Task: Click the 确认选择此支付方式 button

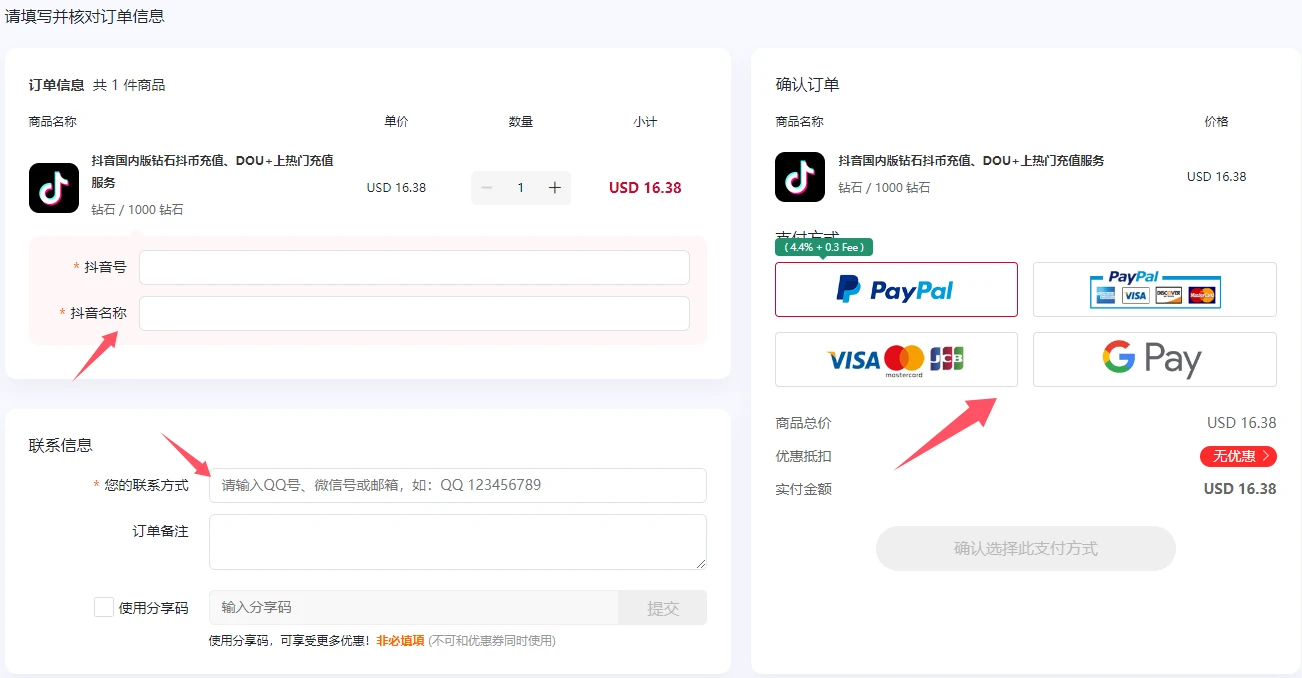Action: [x=1025, y=548]
